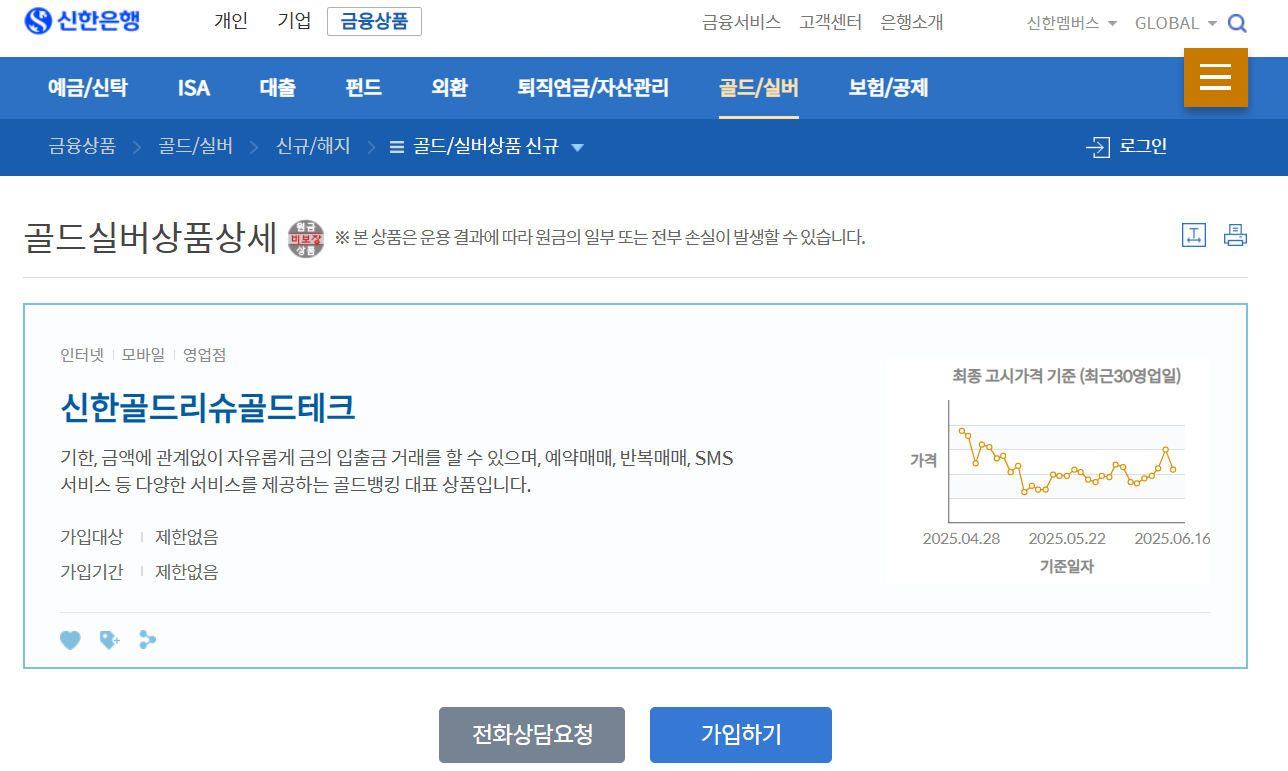Click the 로그인 arrow icon
Image resolution: width=1288 pixels, height=771 pixels.
click(1100, 146)
